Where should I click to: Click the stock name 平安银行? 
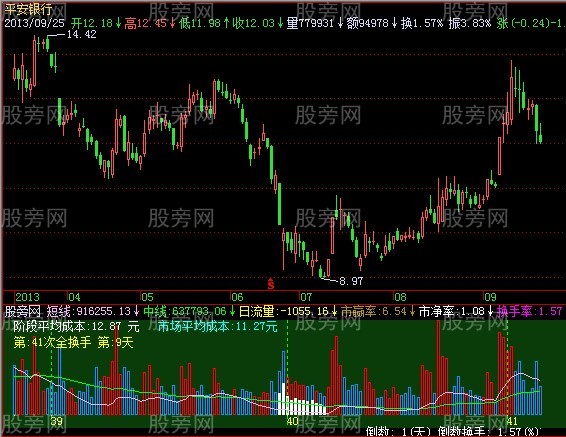(x=28, y=9)
